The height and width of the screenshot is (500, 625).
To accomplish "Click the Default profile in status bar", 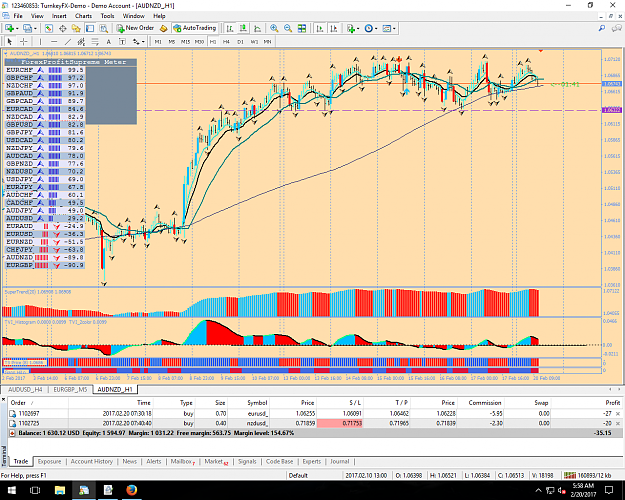I will (x=298, y=475).
